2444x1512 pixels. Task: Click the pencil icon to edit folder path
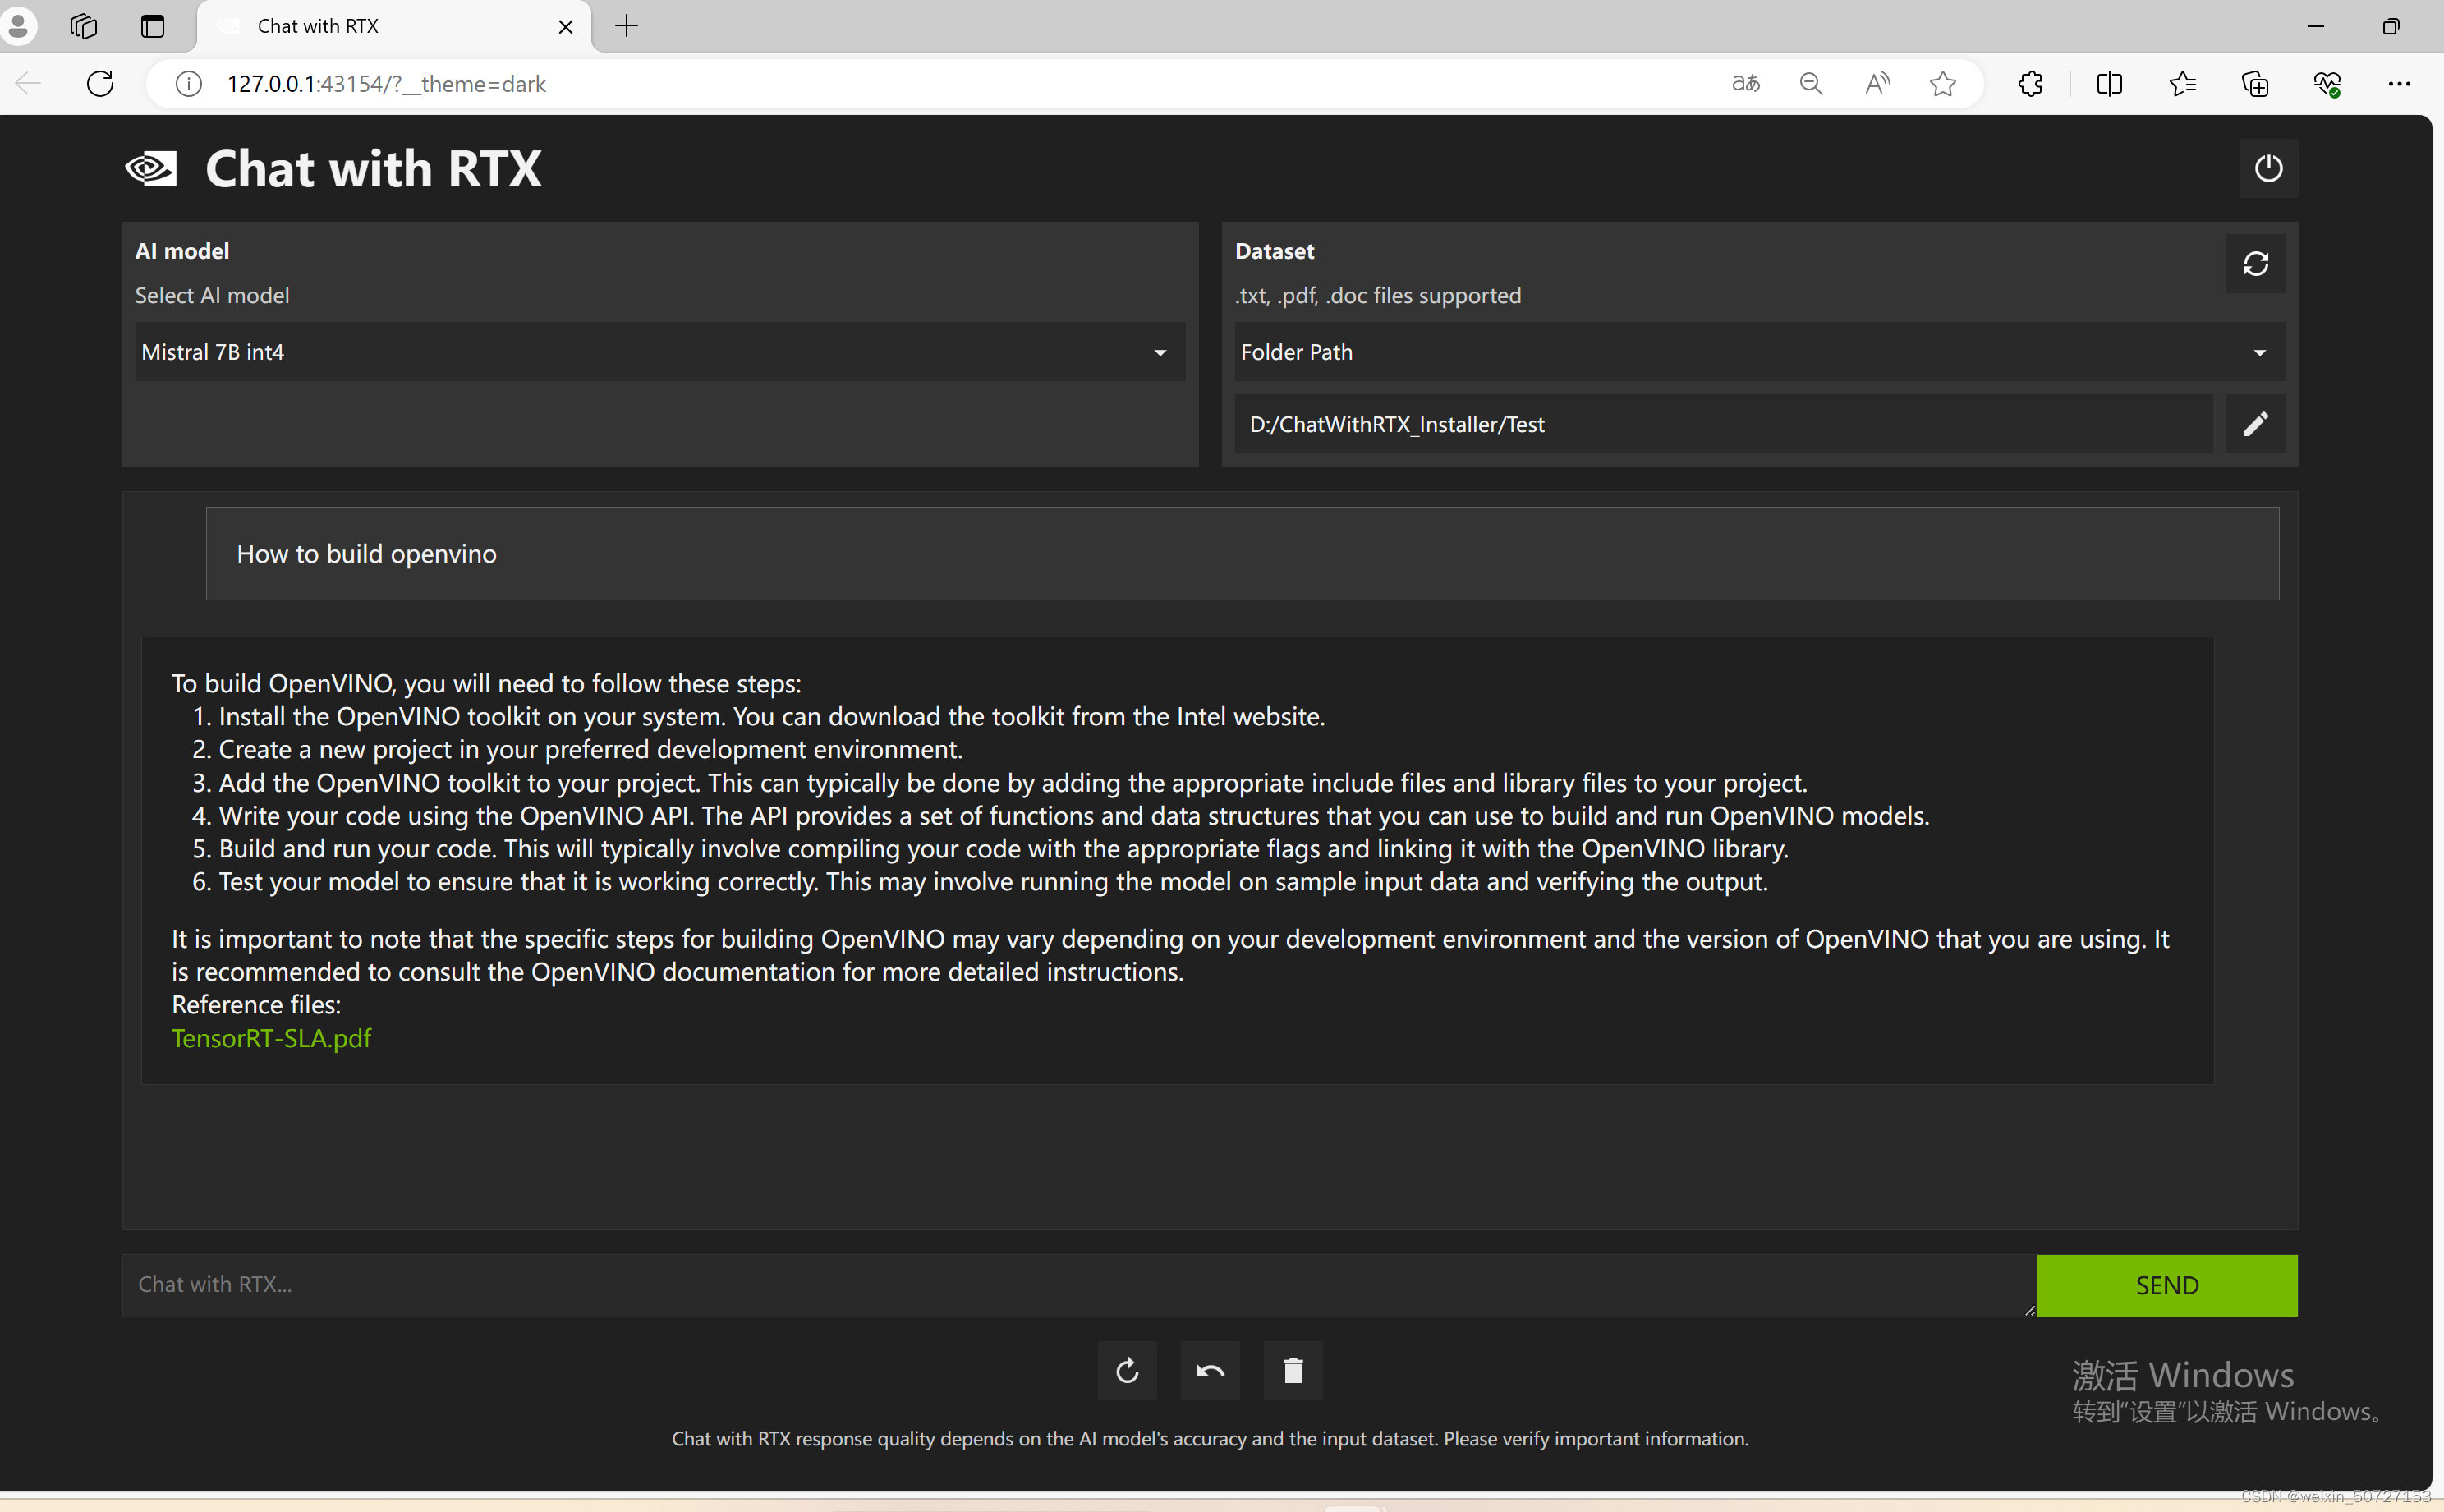tap(2255, 424)
